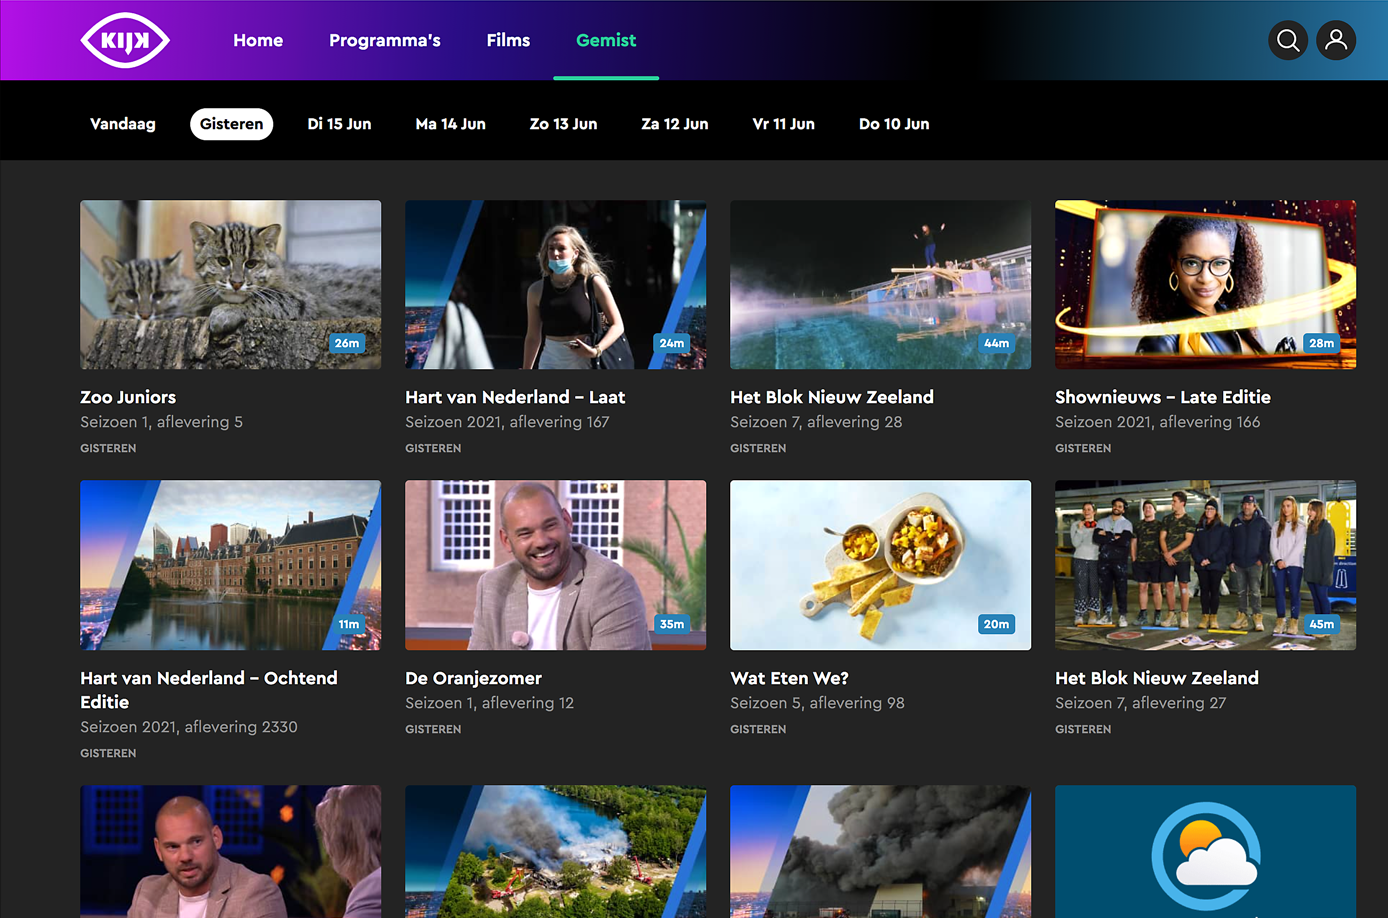
Task: Play the Het Blok aflevering 28 thumbnail
Action: pyautogui.click(x=880, y=285)
